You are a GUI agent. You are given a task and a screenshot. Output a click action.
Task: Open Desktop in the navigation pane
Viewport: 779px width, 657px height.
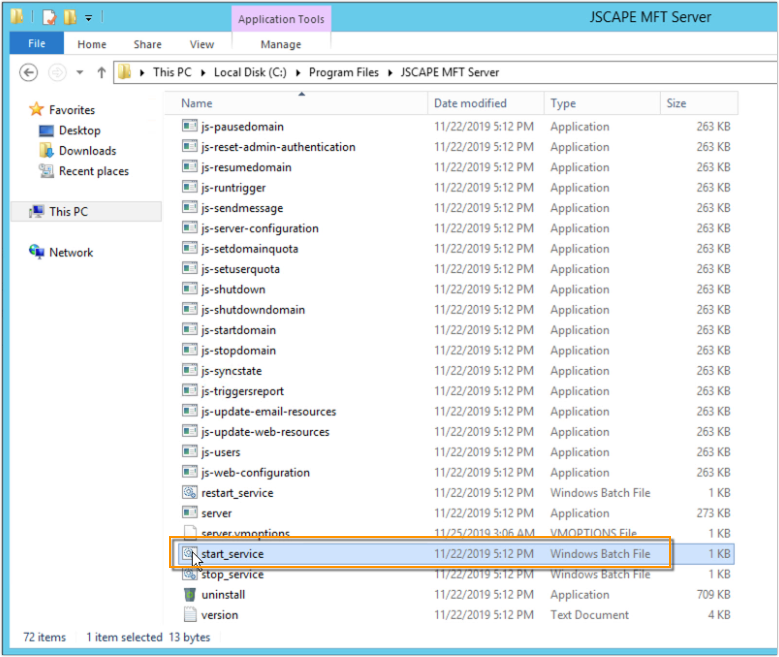tap(79, 130)
